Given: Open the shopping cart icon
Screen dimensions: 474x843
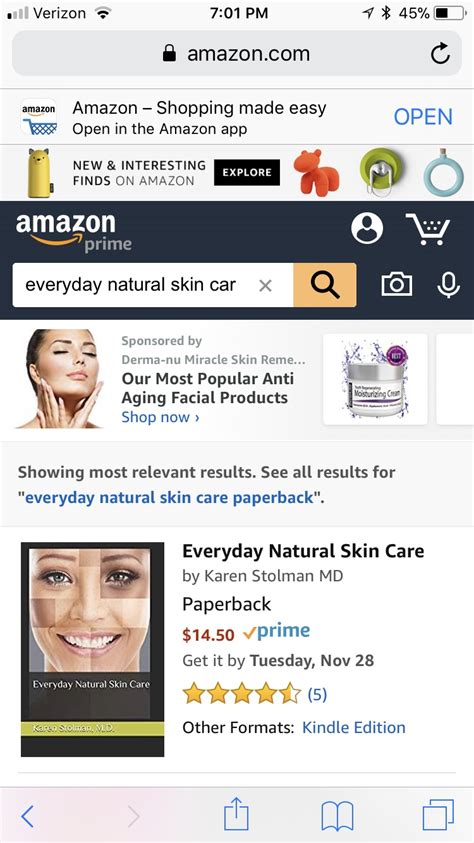Looking at the screenshot, I should point(428,228).
